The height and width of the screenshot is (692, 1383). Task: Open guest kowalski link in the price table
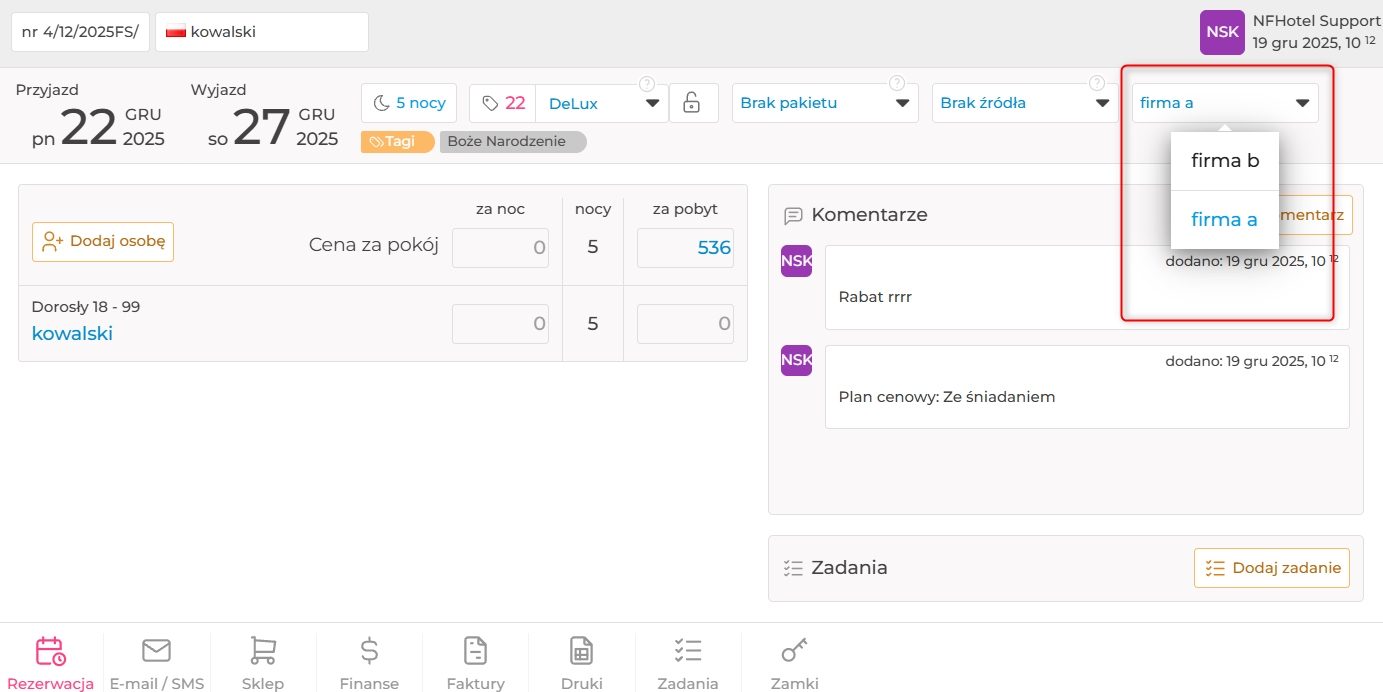[x=72, y=334]
